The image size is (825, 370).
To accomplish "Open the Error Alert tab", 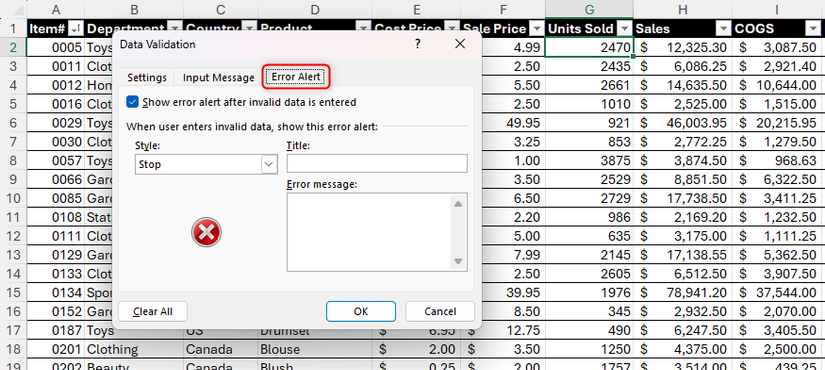I will pos(296,77).
